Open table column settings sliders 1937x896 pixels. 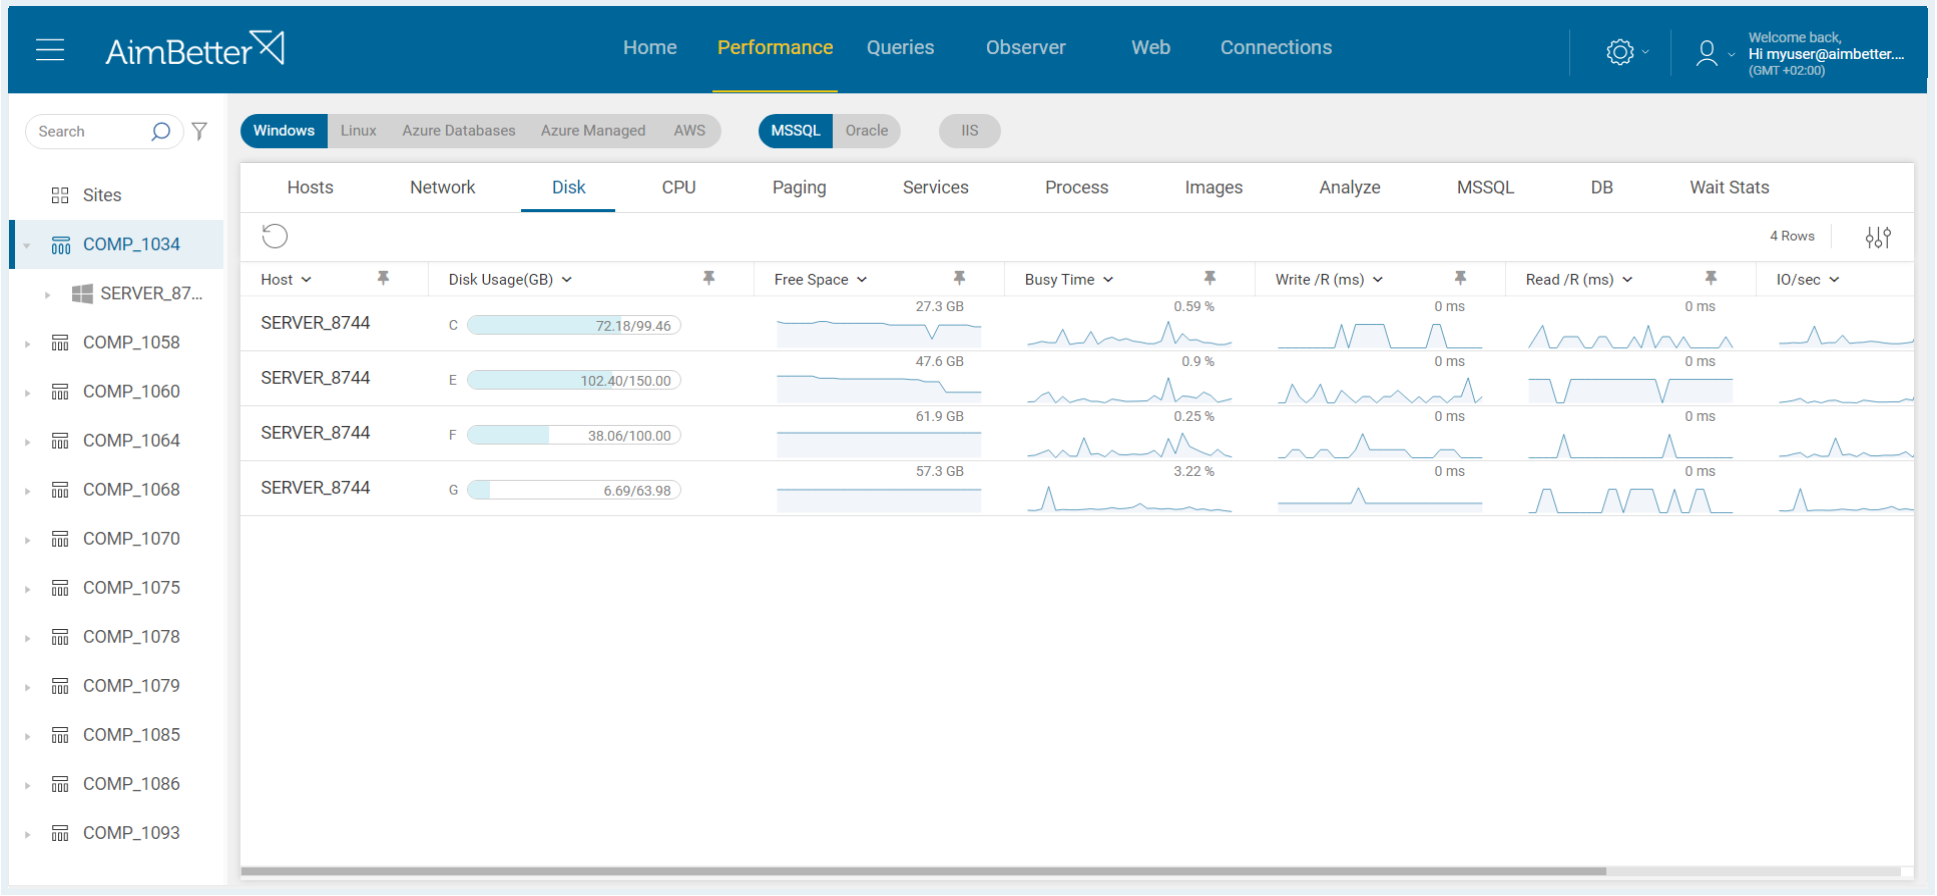[x=1878, y=237]
